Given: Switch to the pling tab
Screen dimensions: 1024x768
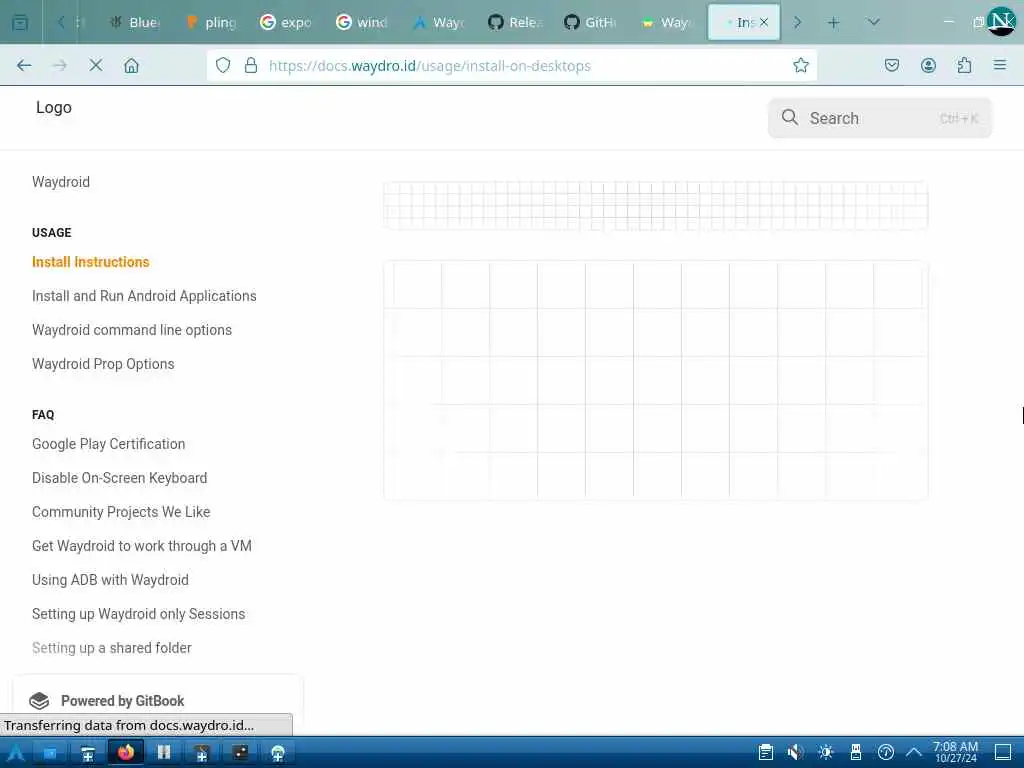Looking at the screenshot, I should (x=210, y=22).
